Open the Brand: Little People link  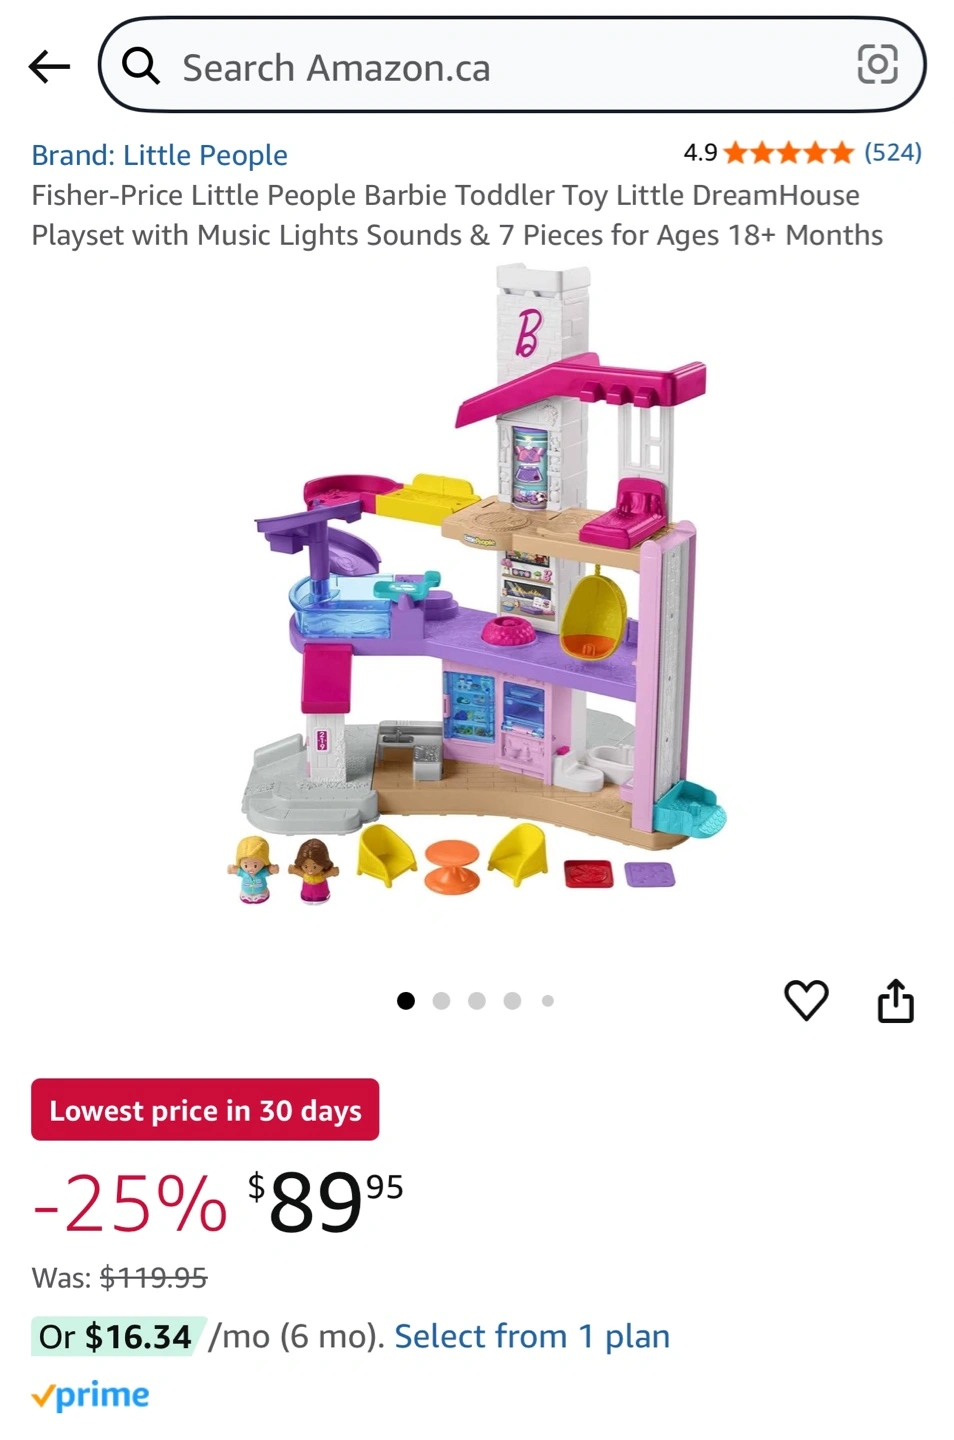click(x=159, y=155)
